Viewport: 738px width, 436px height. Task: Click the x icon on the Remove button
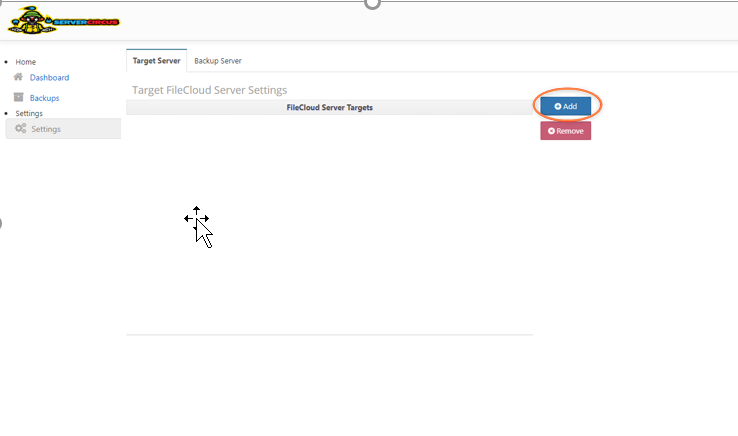(551, 131)
